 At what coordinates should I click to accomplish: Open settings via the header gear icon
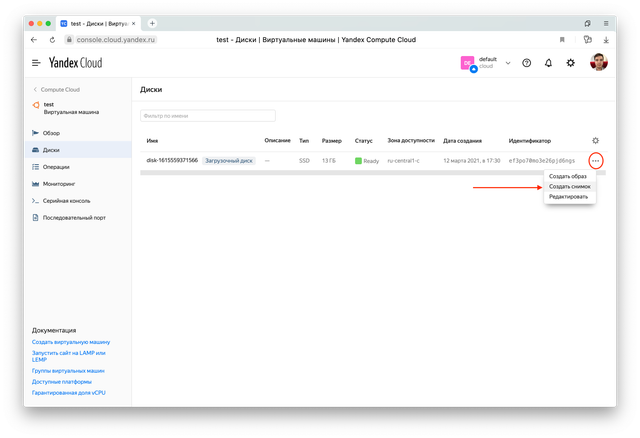(570, 63)
